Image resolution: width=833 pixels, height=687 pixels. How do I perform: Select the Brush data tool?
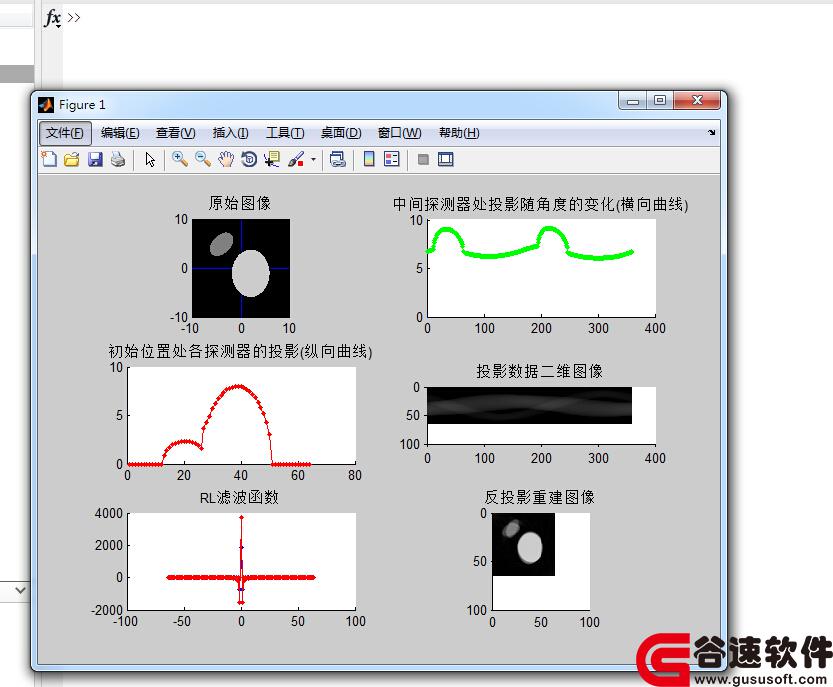tap(296, 159)
